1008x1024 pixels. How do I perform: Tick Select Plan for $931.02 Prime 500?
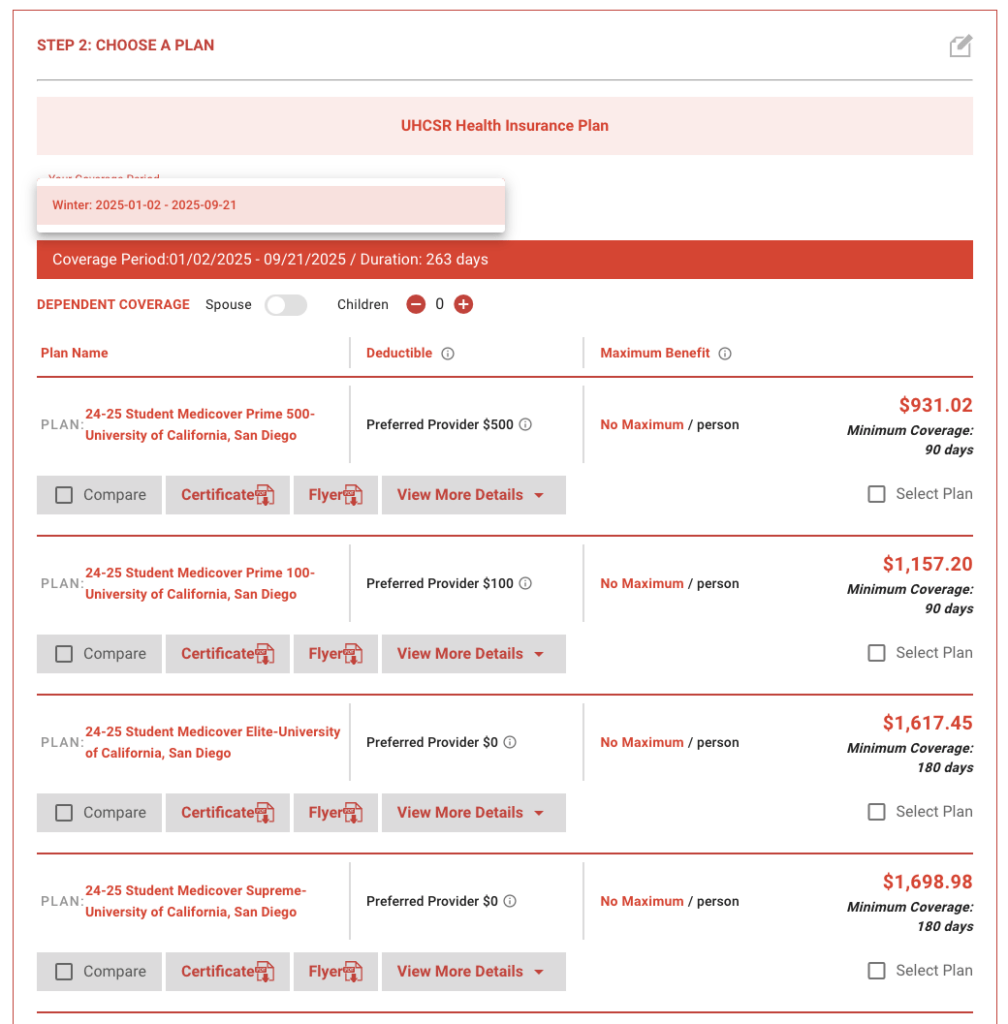(x=876, y=494)
